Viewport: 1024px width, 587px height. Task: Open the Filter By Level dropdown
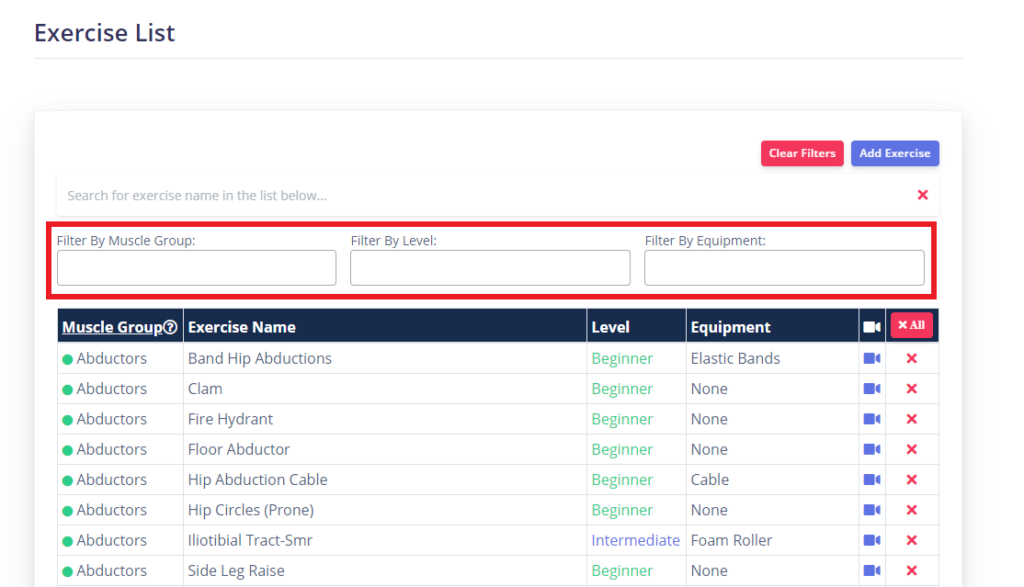[490, 268]
